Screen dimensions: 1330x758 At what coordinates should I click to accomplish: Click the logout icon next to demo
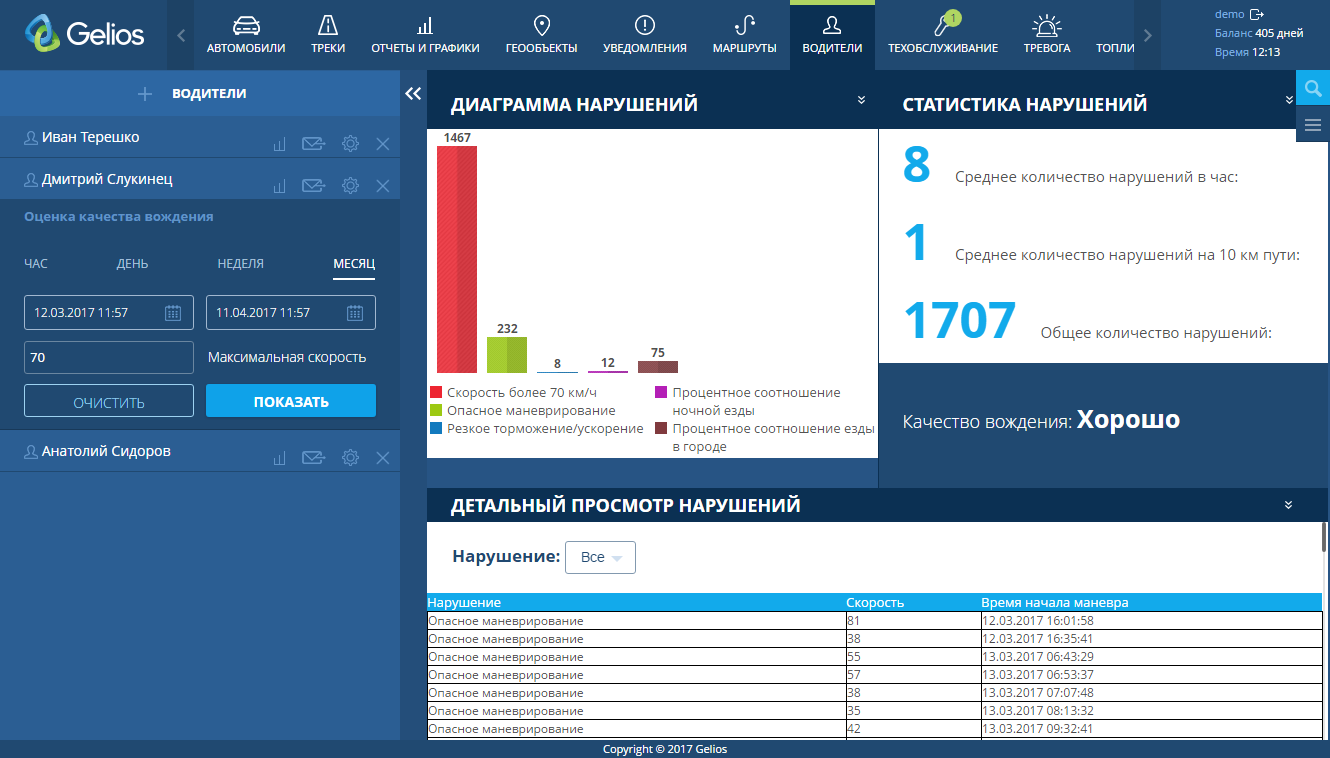point(1257,14)
